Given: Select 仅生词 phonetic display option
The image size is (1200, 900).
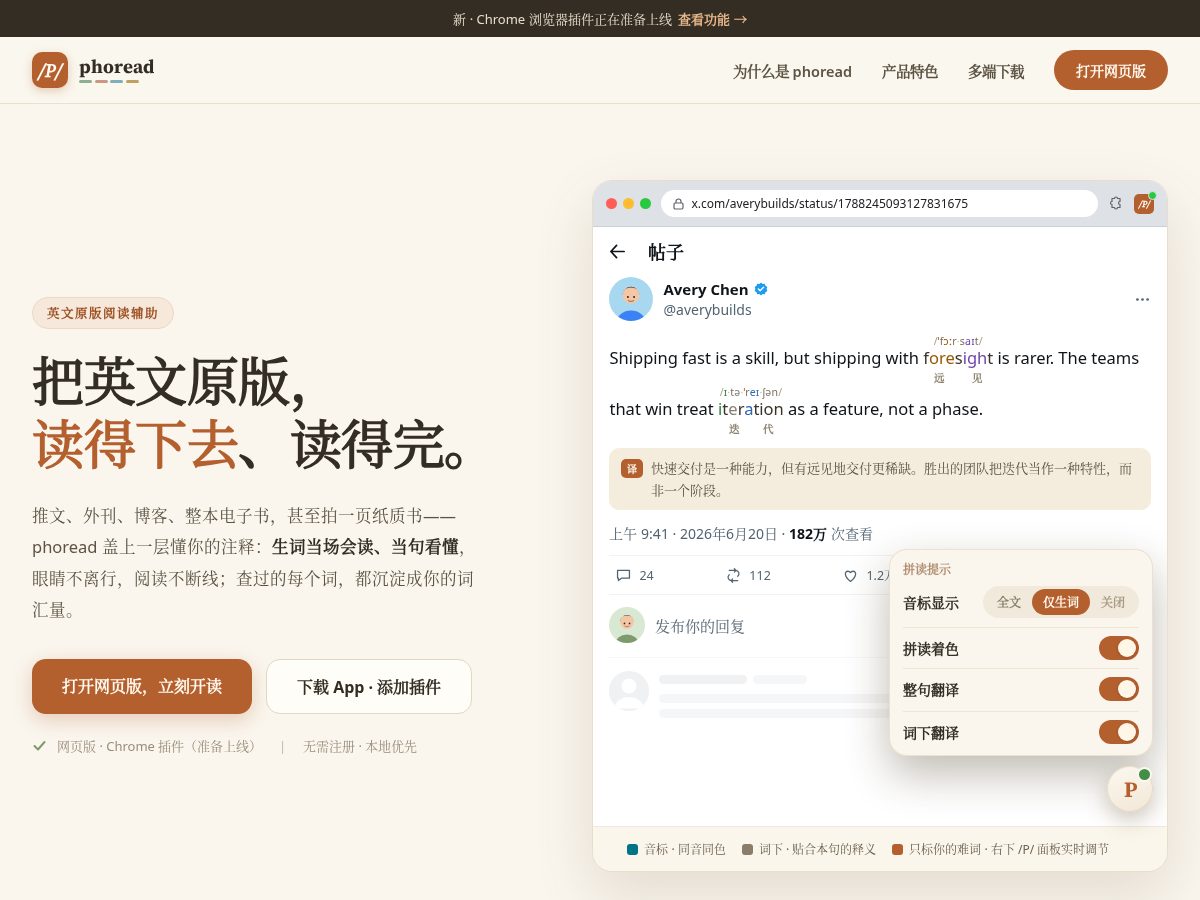Looking at the screenshot, I should (1061, 602).
